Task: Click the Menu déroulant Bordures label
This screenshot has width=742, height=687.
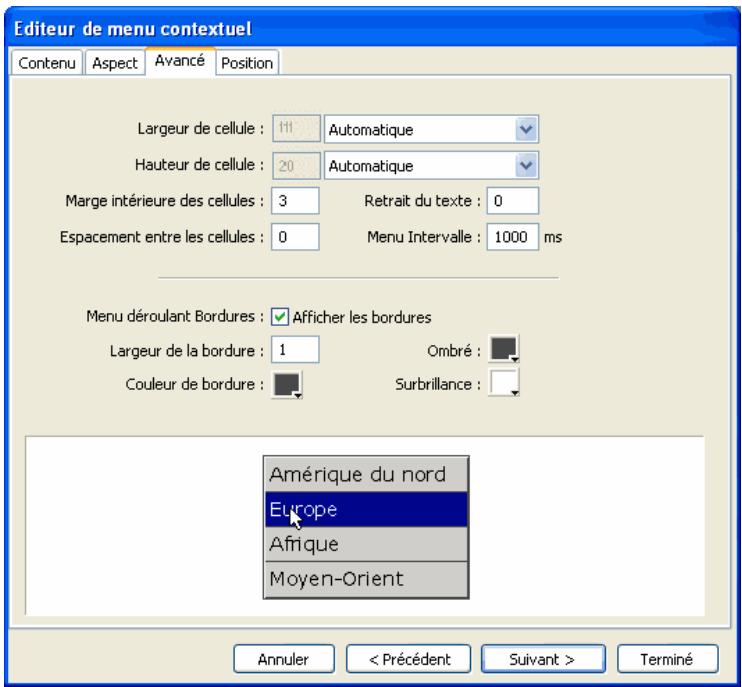Action: tap(175, 316)
